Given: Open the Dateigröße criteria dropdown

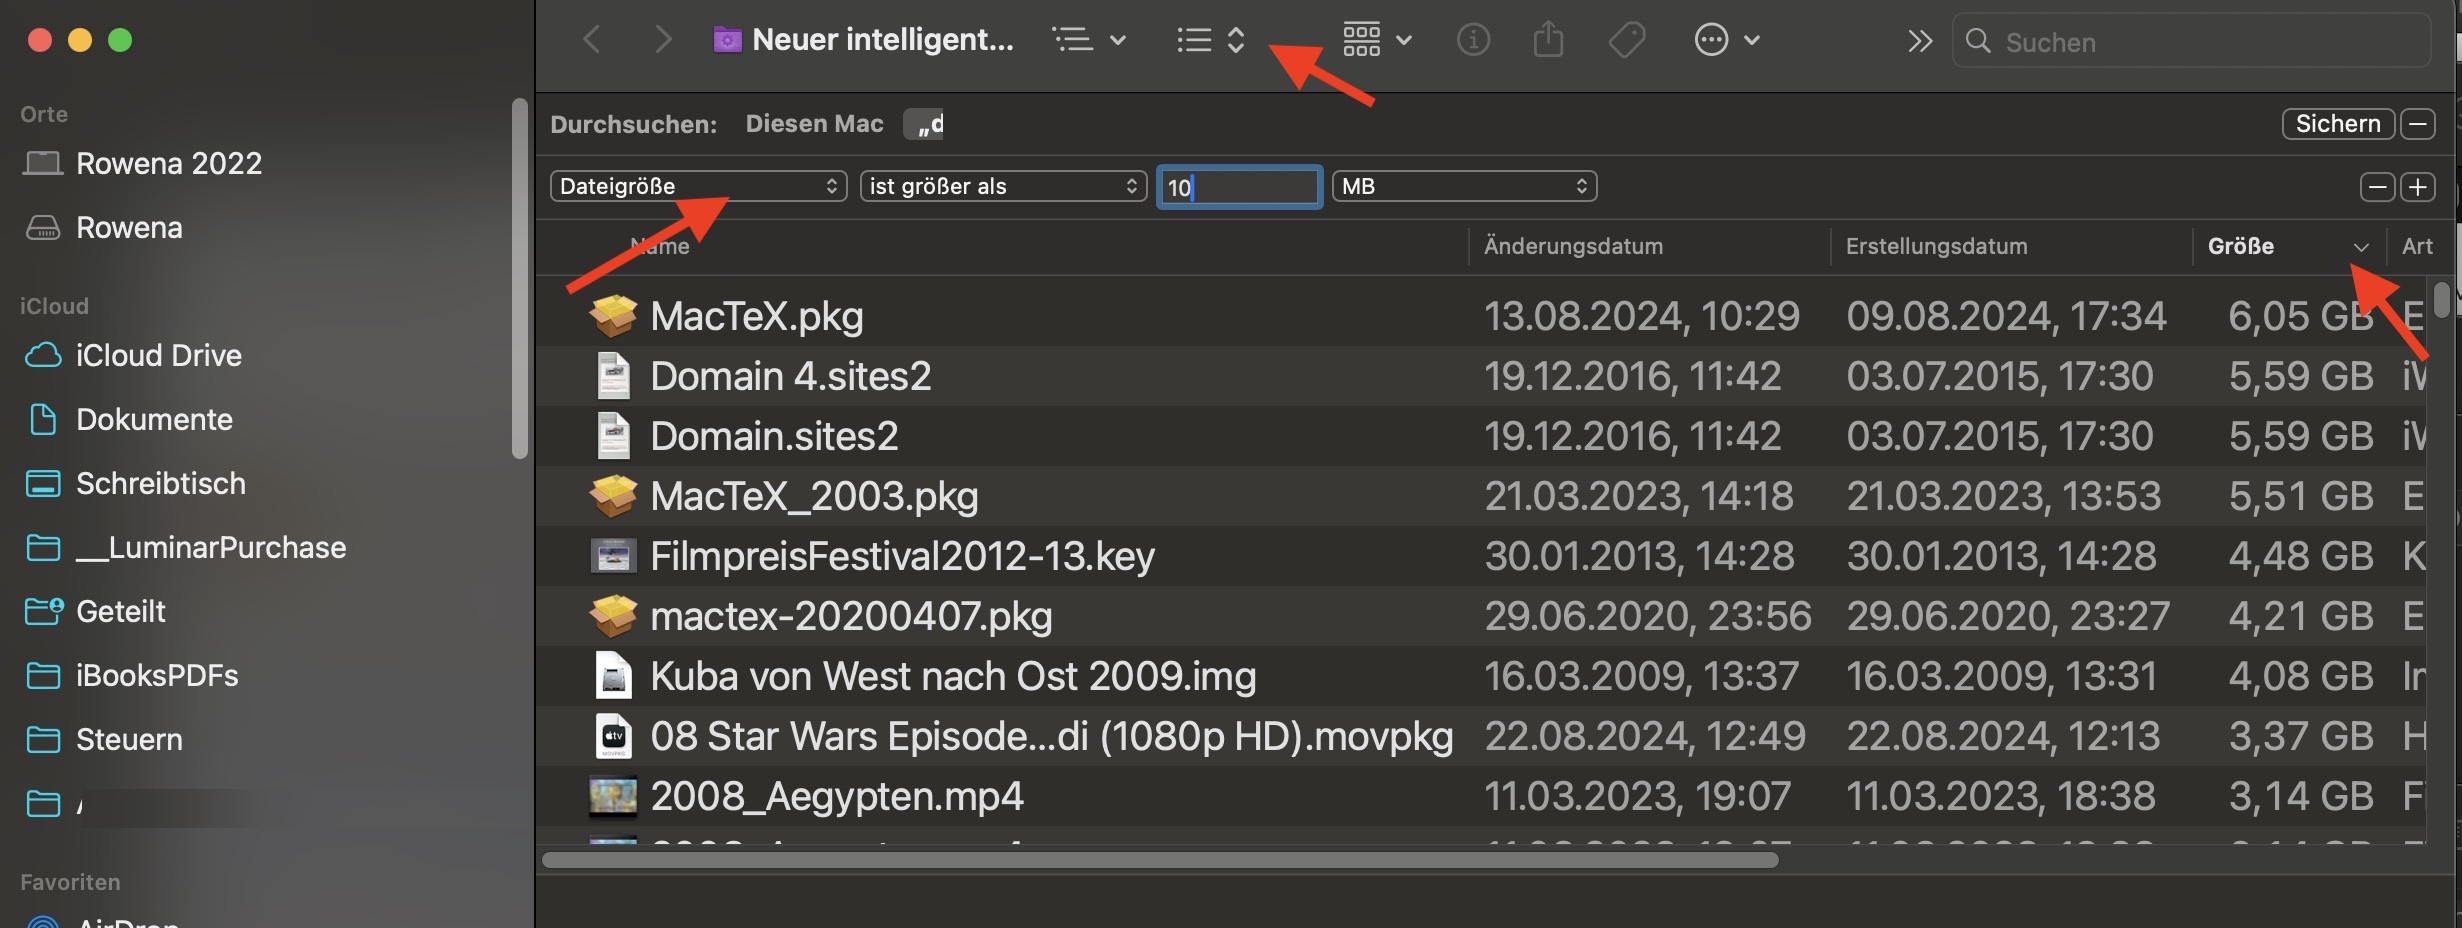Looking at the screenshot, I should pyautogui.click(x=698, y=187).
